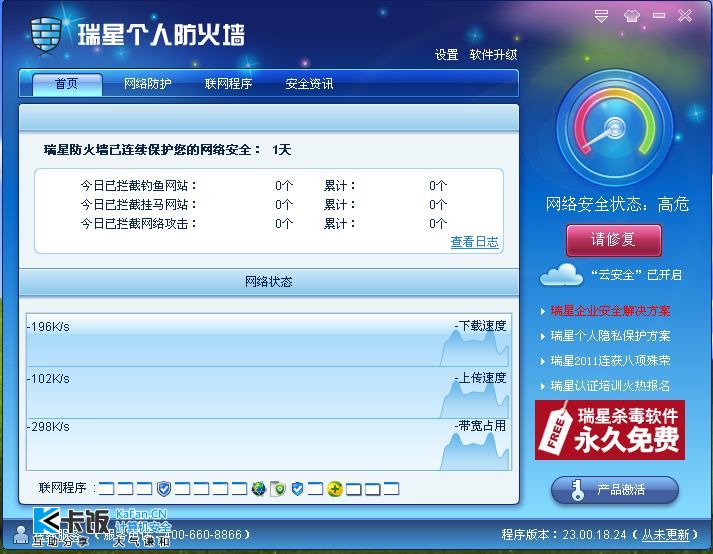Click the blue shield icon left of the globe

(x=164, y=489)
